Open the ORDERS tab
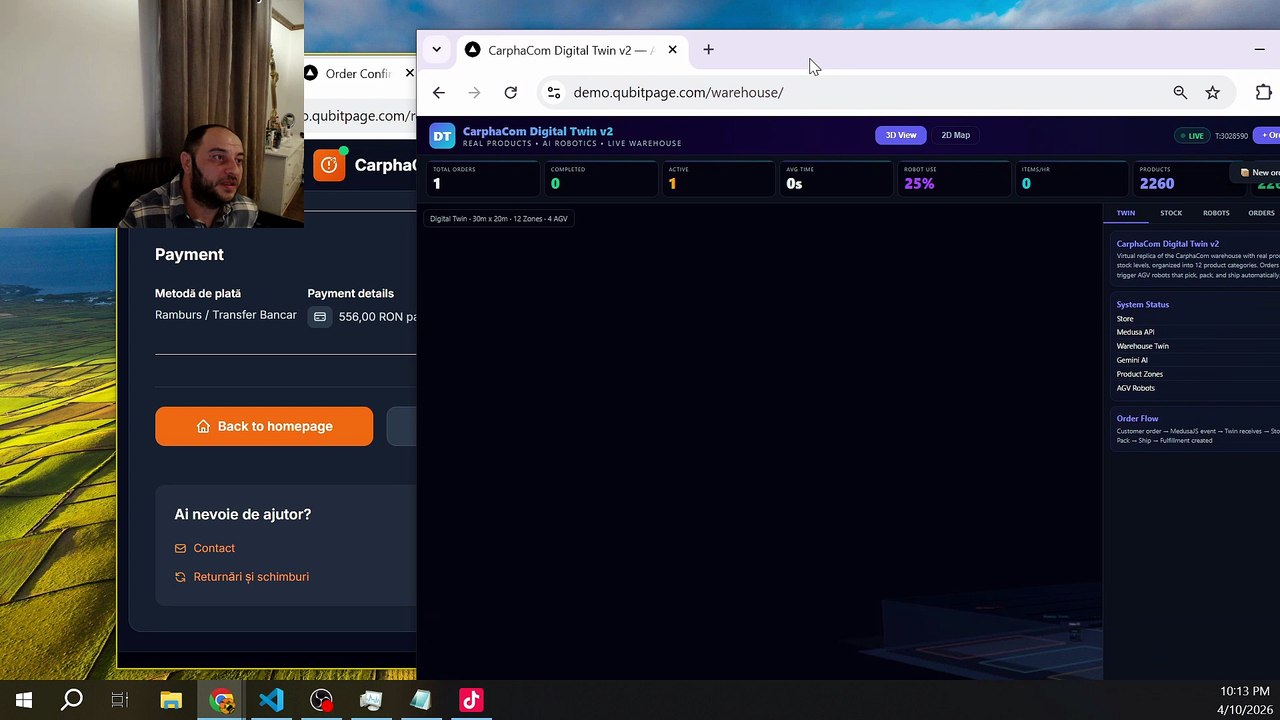 1261,213
